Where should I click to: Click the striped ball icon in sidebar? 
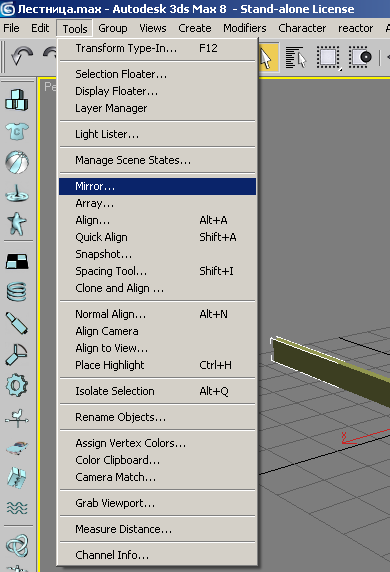(17, 162)
